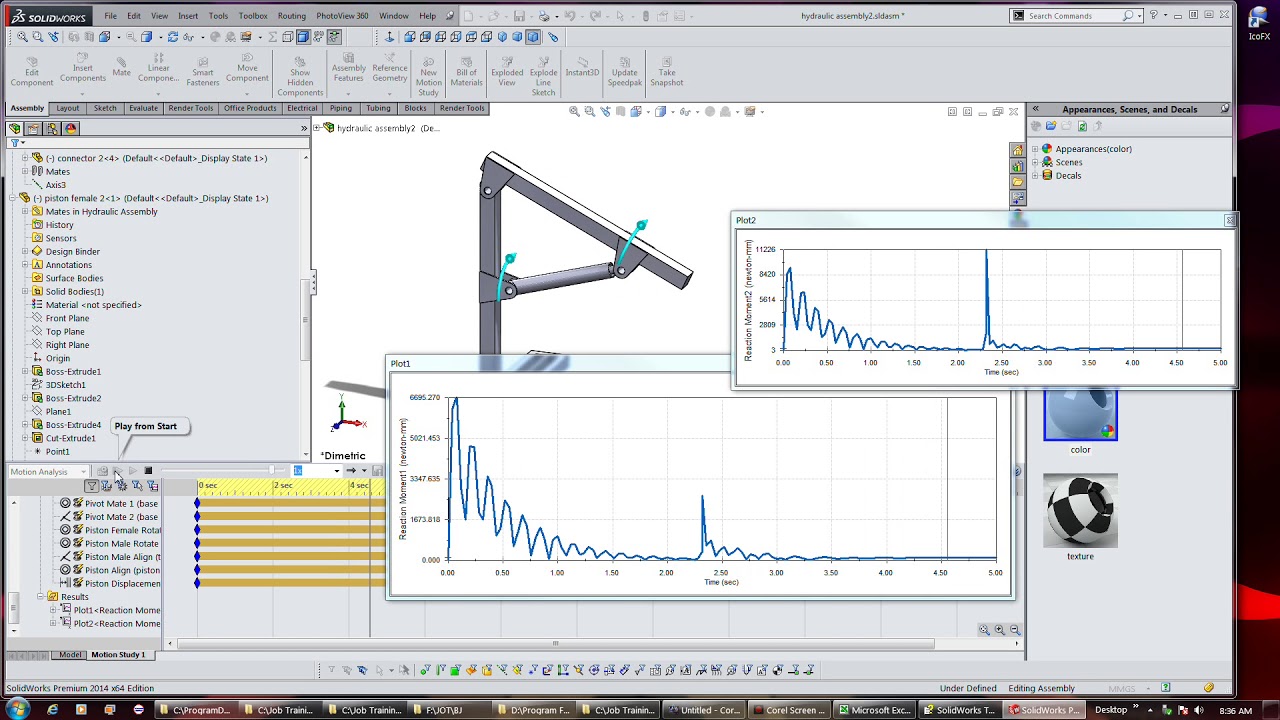Create a New Motion Study
Screen dimensions: 1280x720
[428, 75]
